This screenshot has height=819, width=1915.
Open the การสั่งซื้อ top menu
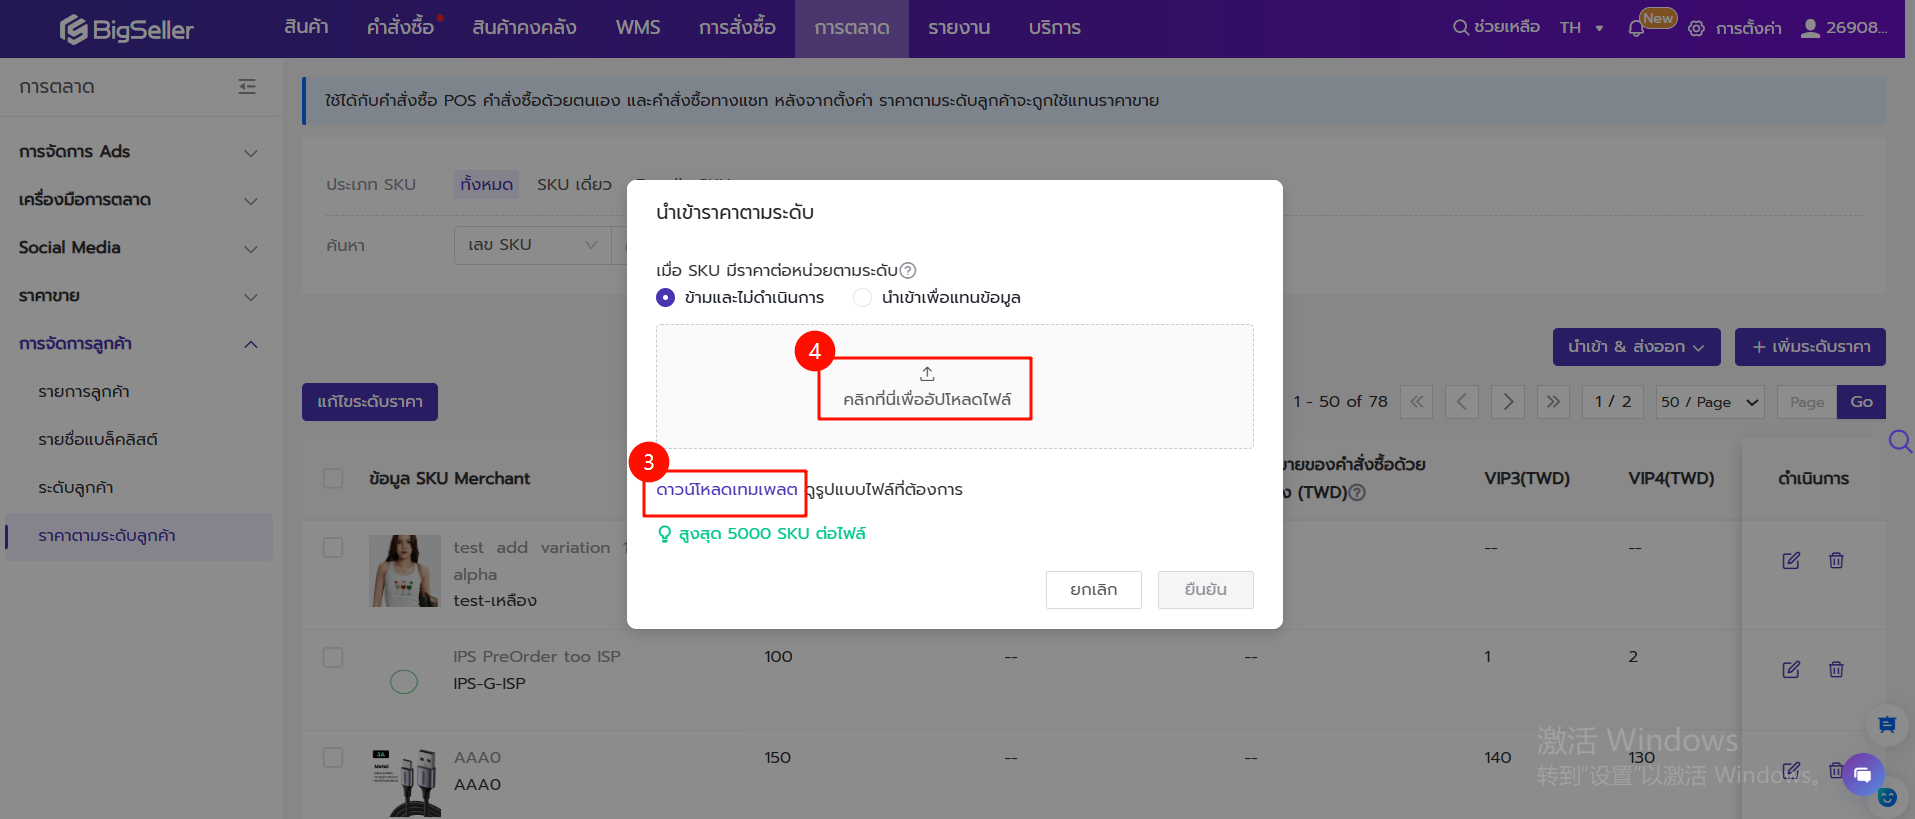tap(737, 28)
